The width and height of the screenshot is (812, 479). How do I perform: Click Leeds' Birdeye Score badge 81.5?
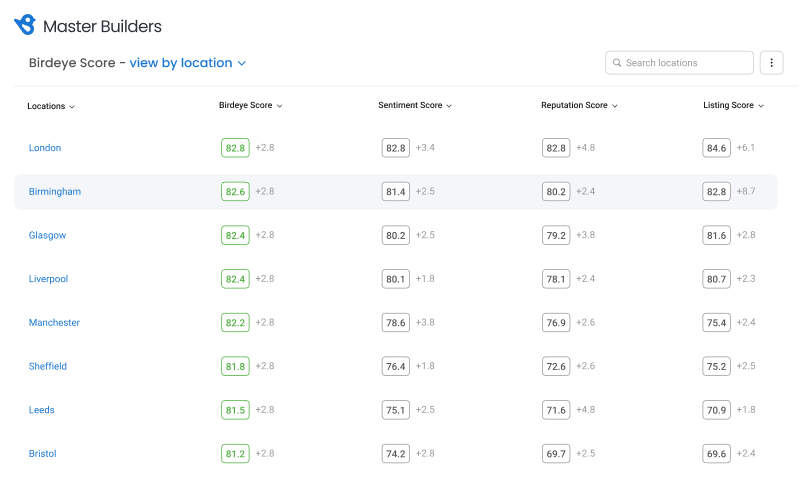tap(235, 410)
